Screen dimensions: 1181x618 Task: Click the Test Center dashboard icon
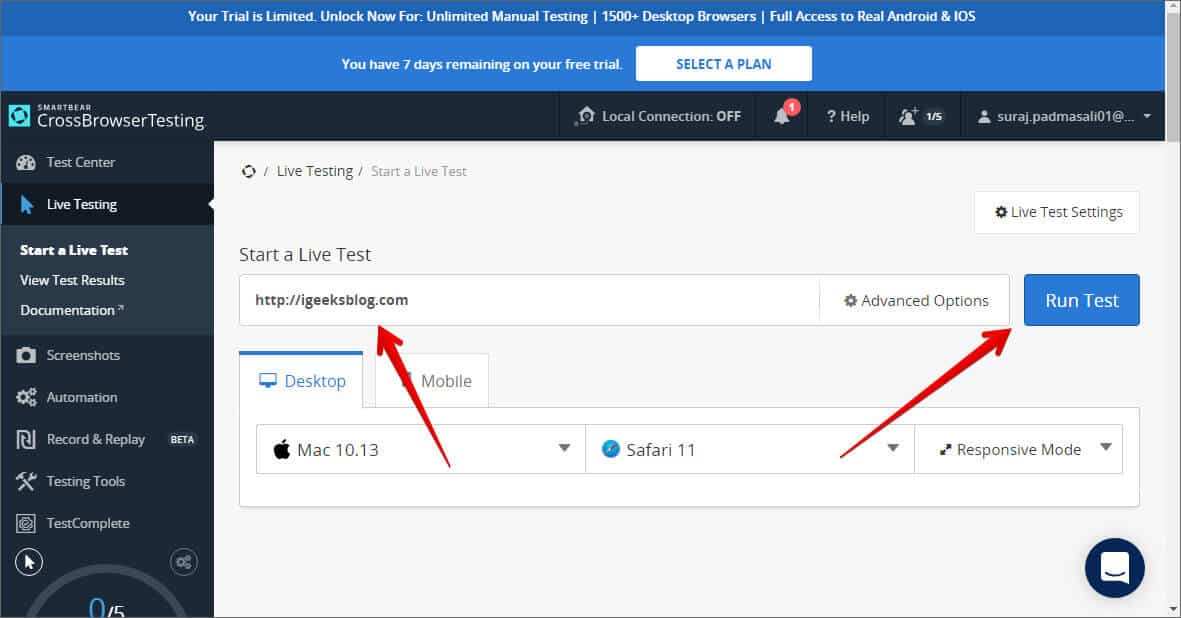[26, 163]
